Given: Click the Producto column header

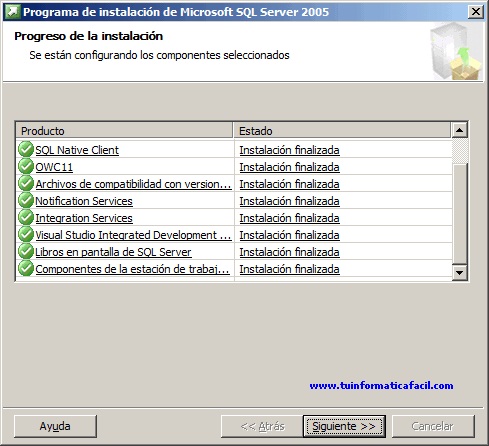Looking at the screenshot, I should [124, 130].
